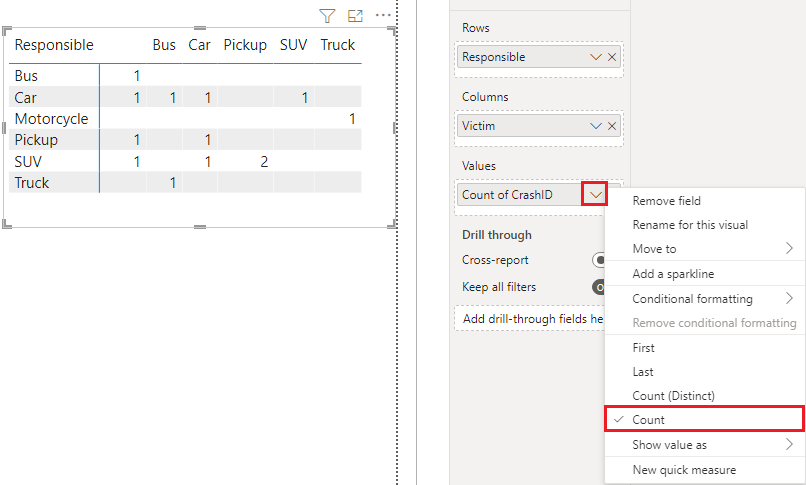
Task: Choose Add a sparkline option
Action: coord(705,274)
